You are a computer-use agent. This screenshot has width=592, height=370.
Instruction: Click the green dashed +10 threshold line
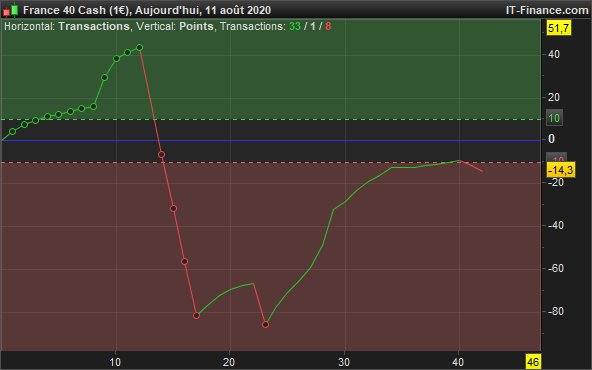coord(271,119)
